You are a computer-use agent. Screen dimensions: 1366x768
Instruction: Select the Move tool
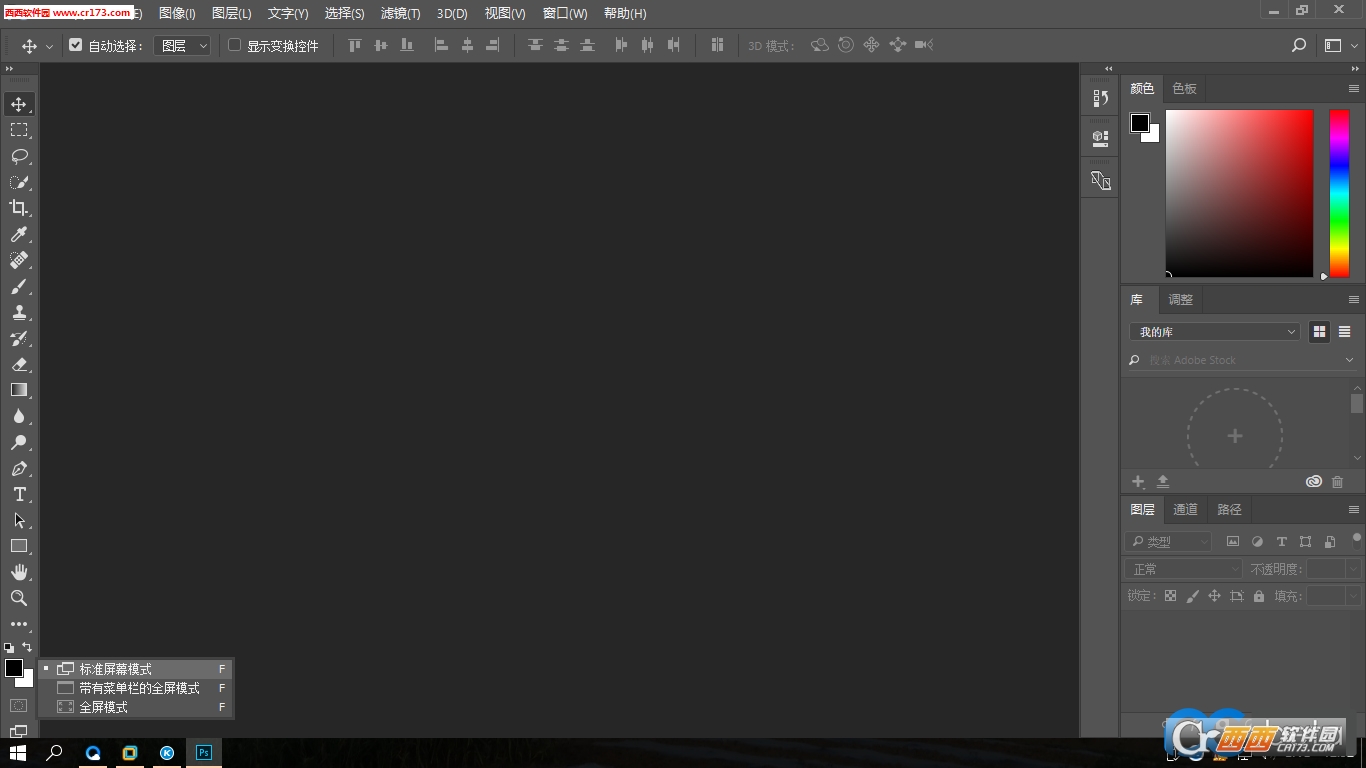20,103
